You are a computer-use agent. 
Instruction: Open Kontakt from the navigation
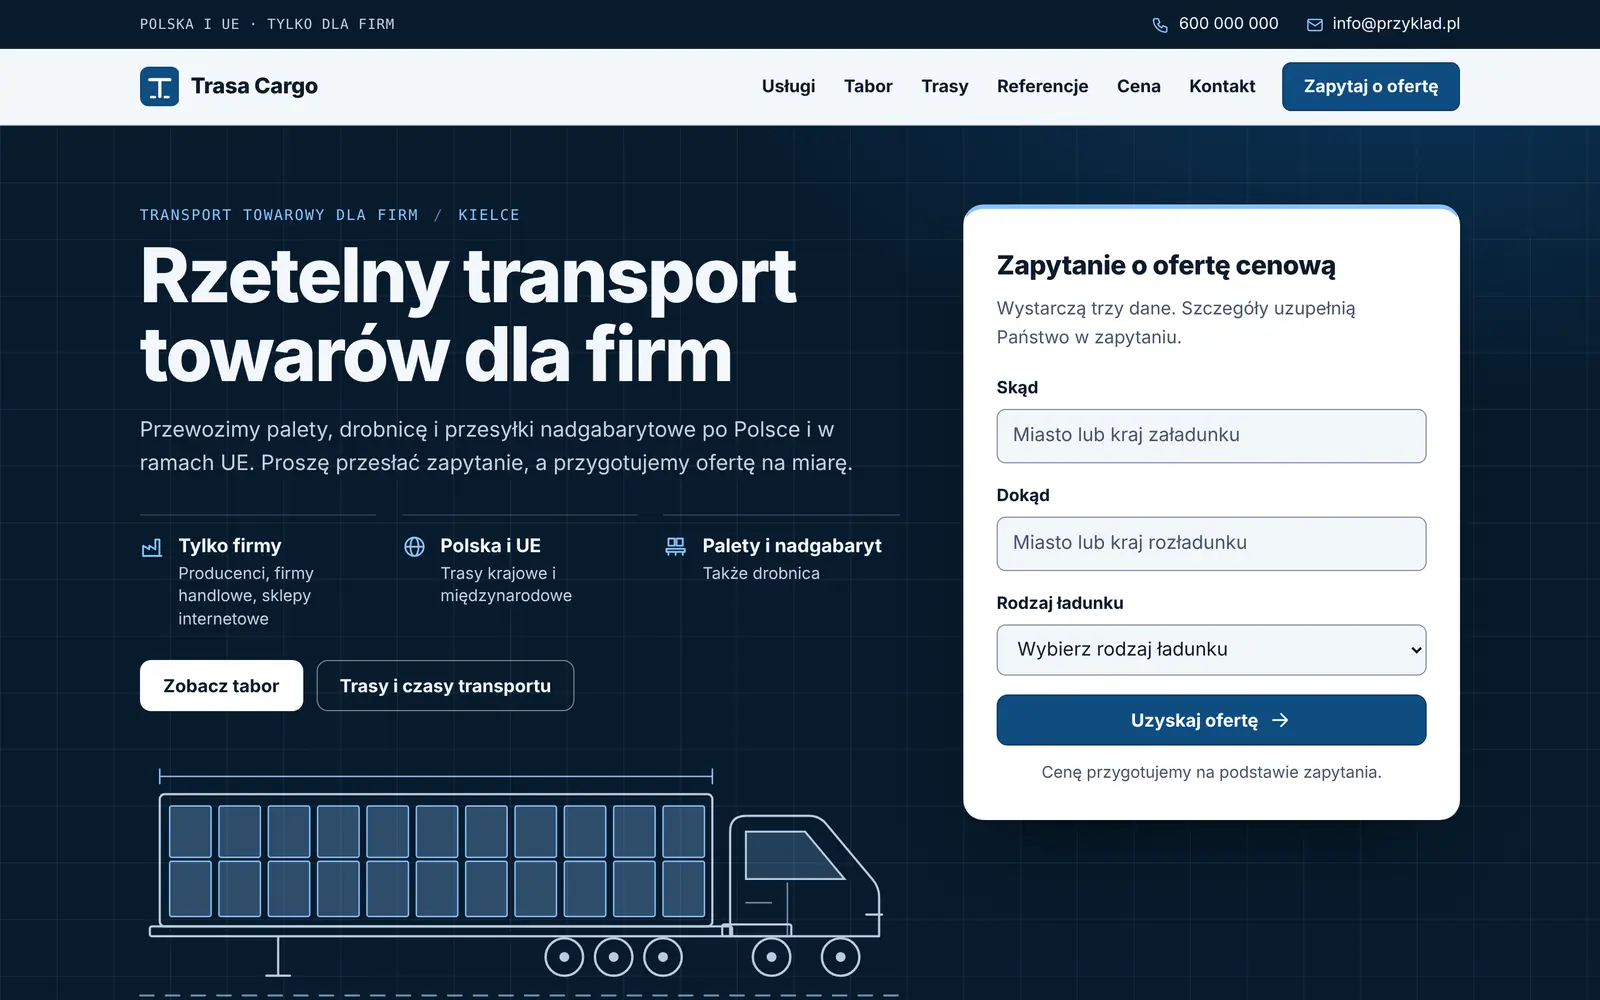click(1222, 86)
